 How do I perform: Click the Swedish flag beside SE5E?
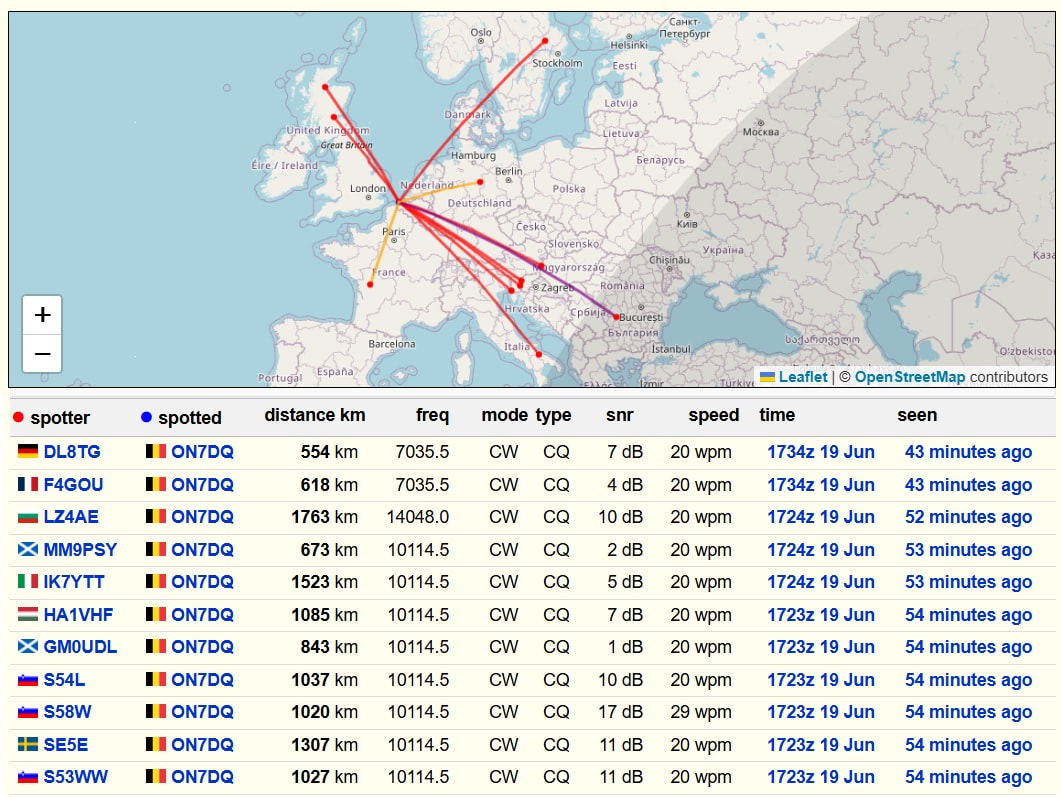tap(28, 744)
